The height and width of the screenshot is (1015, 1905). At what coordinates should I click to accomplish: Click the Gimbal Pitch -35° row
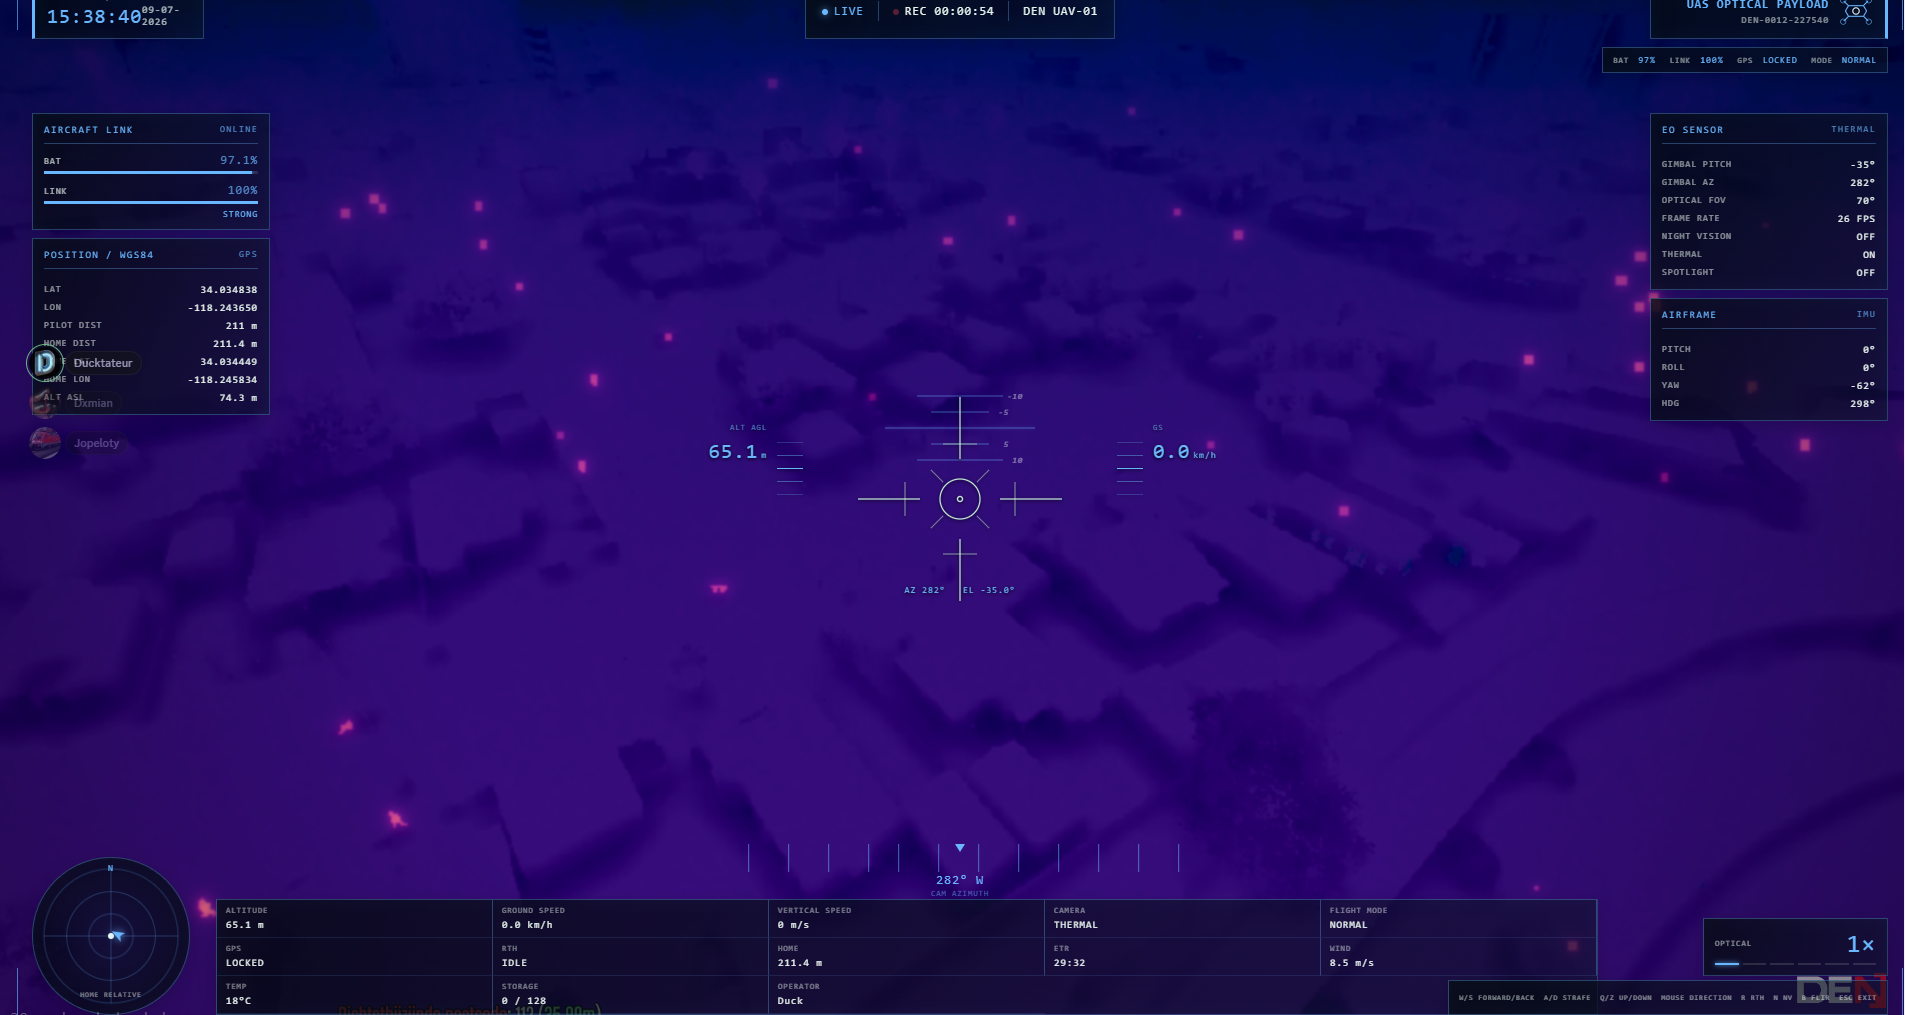coord(1768,165)
